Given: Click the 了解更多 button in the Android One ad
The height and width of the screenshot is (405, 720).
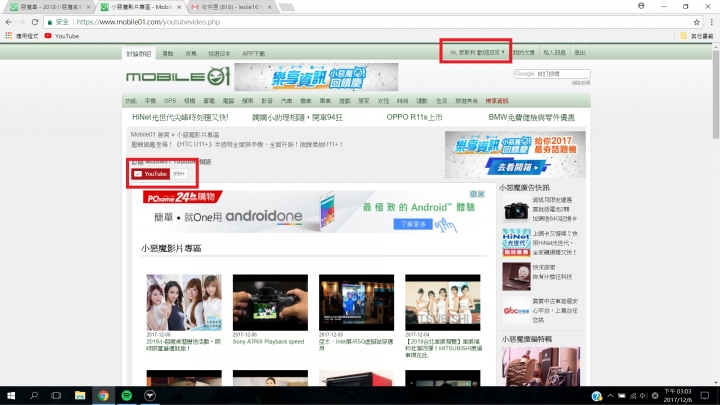Looking at the screenshot, I should click(413, 224).
